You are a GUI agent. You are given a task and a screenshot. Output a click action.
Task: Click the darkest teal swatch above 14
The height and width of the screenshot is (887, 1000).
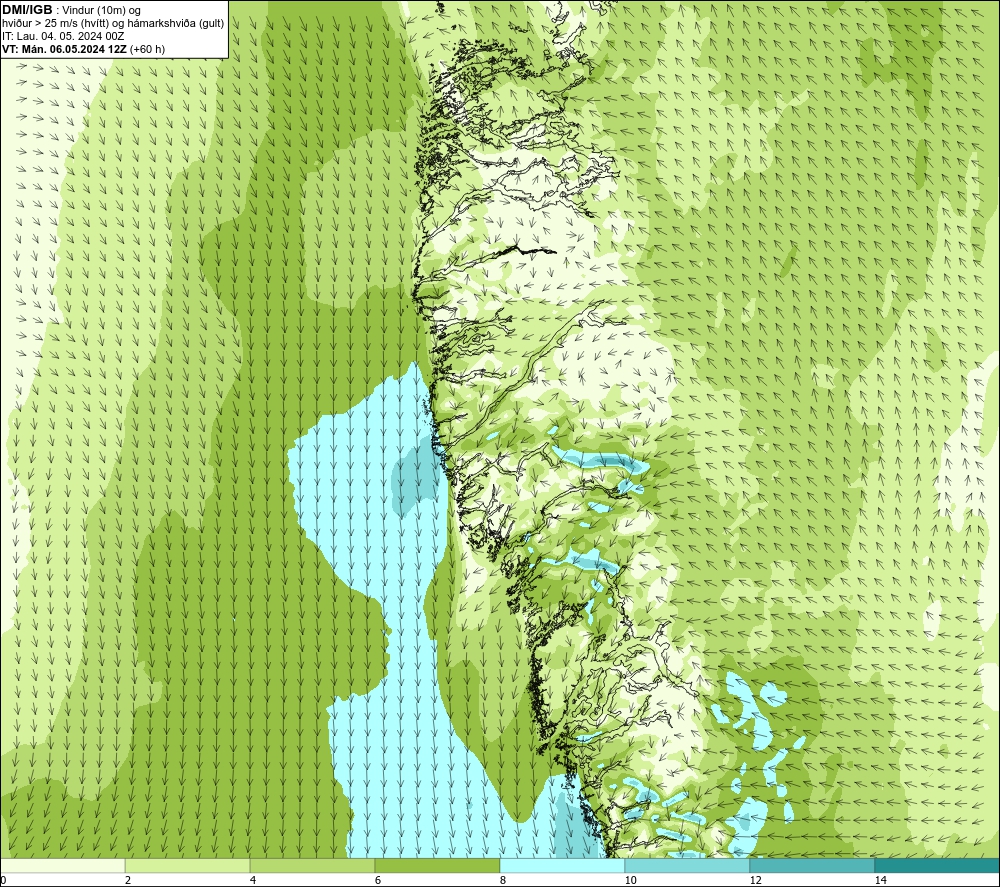(938, 866)
